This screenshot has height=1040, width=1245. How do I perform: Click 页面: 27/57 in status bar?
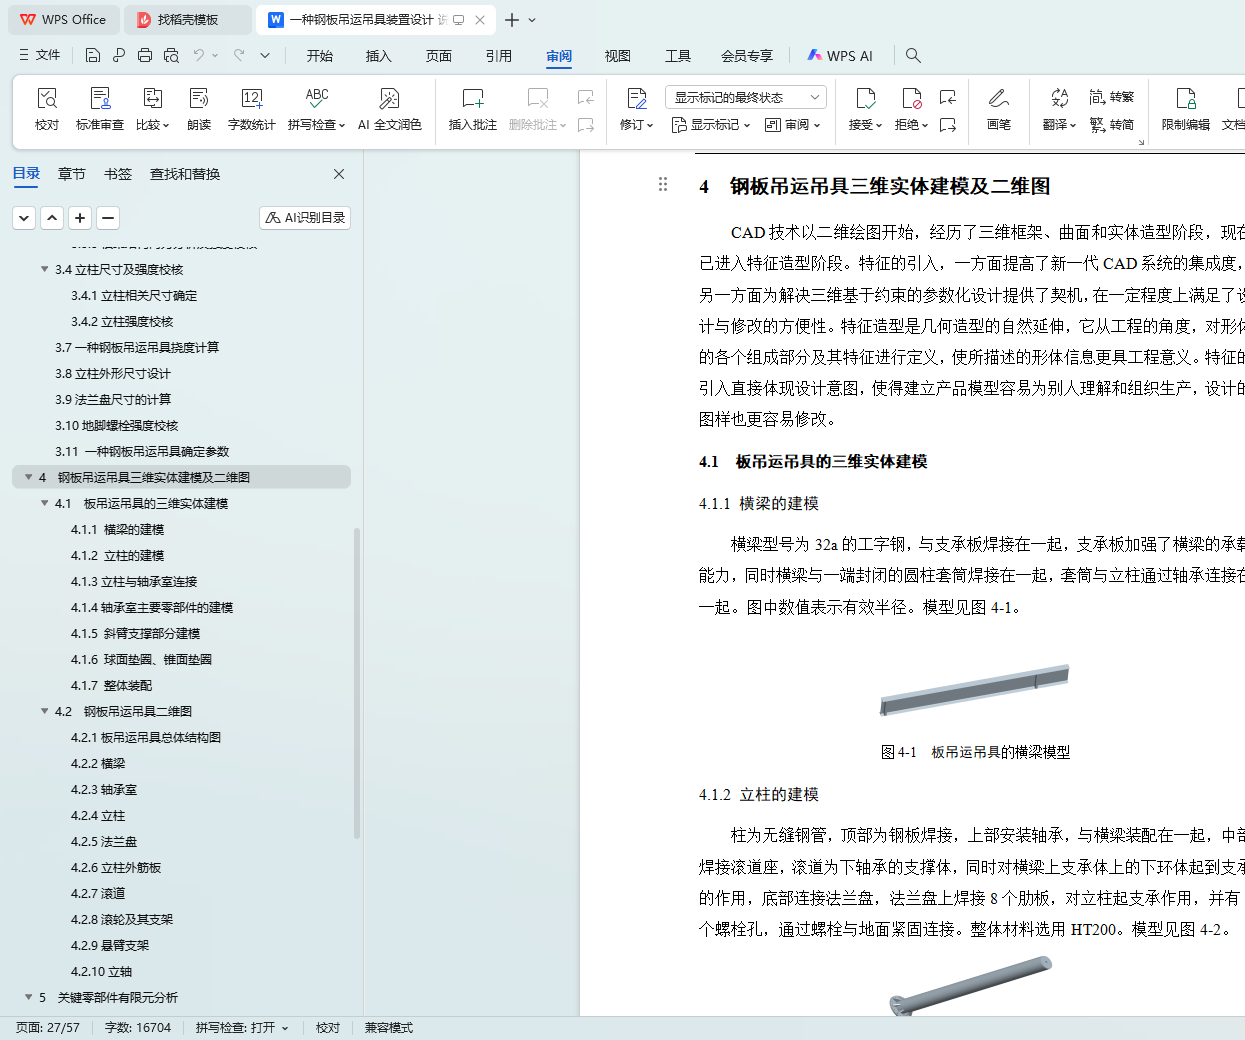tap(47, 1027)
